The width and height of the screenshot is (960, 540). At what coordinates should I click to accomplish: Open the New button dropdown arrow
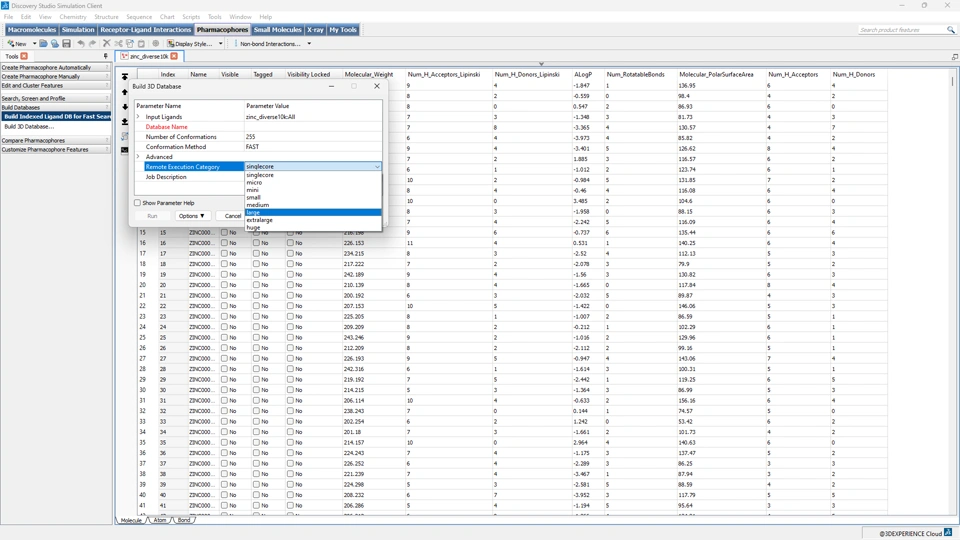pyautogui.click(x=34, y=43)
